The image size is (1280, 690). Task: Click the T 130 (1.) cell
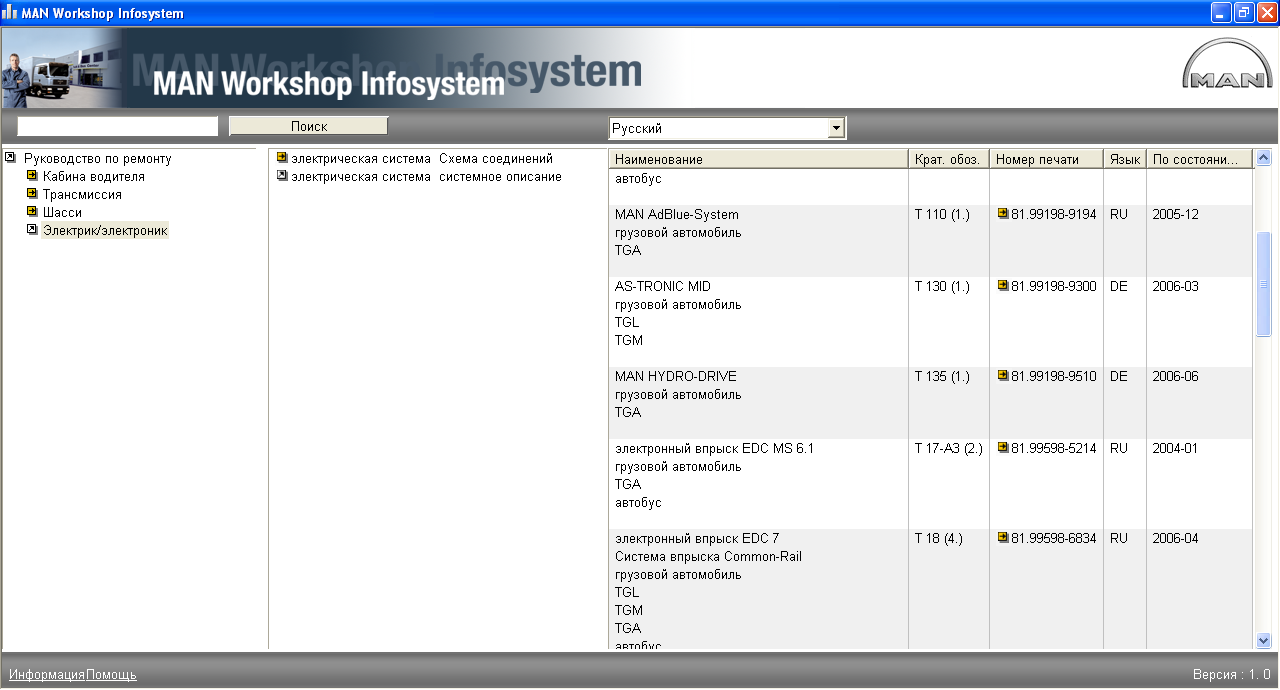pos(942,286)
